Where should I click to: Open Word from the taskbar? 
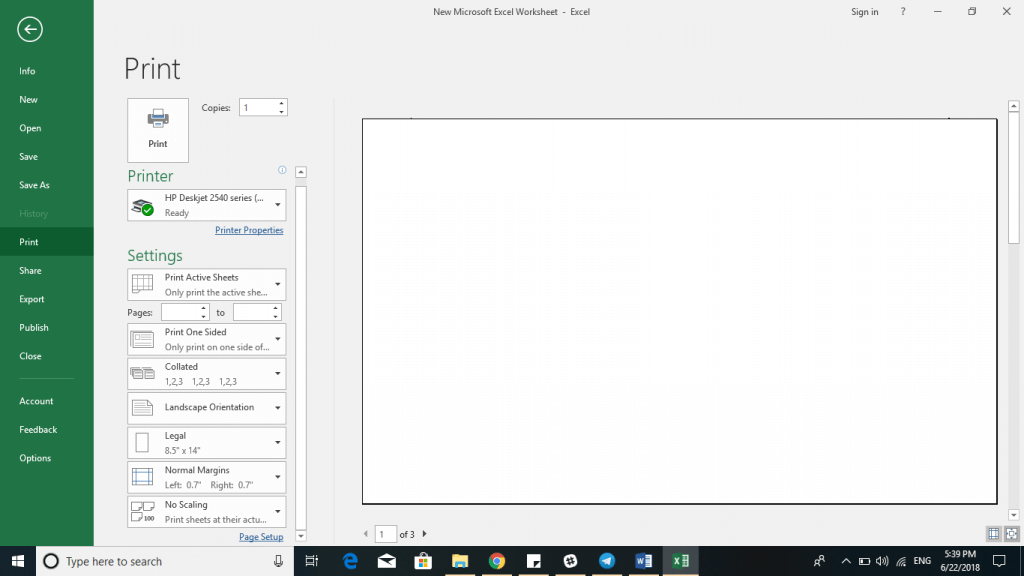(x=643, y=561)
